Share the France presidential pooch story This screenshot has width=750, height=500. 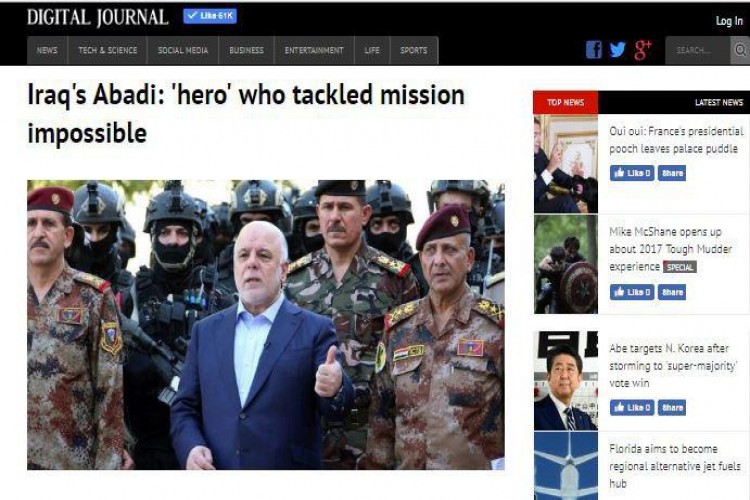[672, 173]
